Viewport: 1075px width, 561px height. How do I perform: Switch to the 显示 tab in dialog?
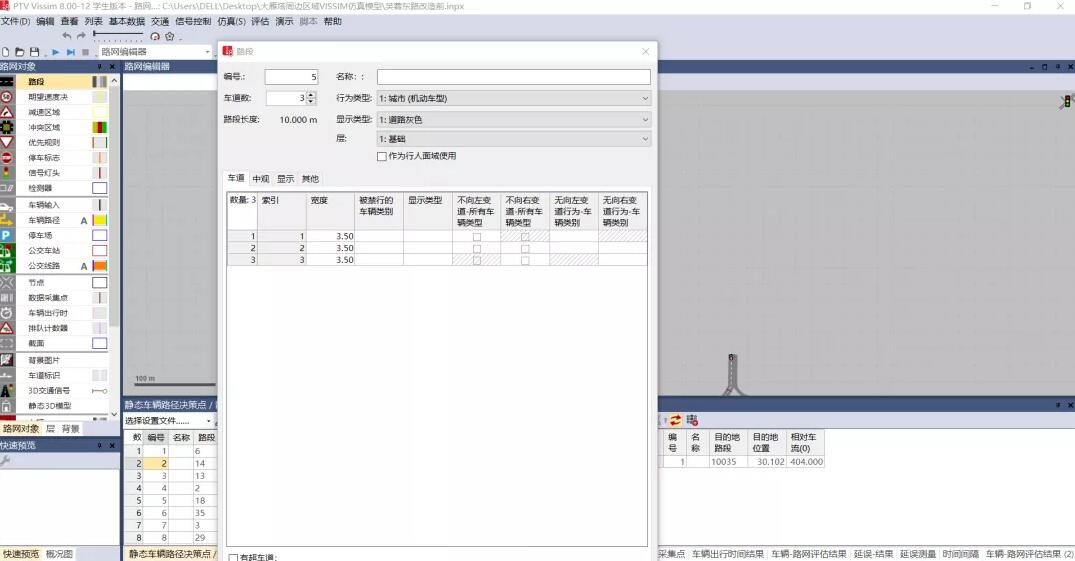tap(285, 179)
